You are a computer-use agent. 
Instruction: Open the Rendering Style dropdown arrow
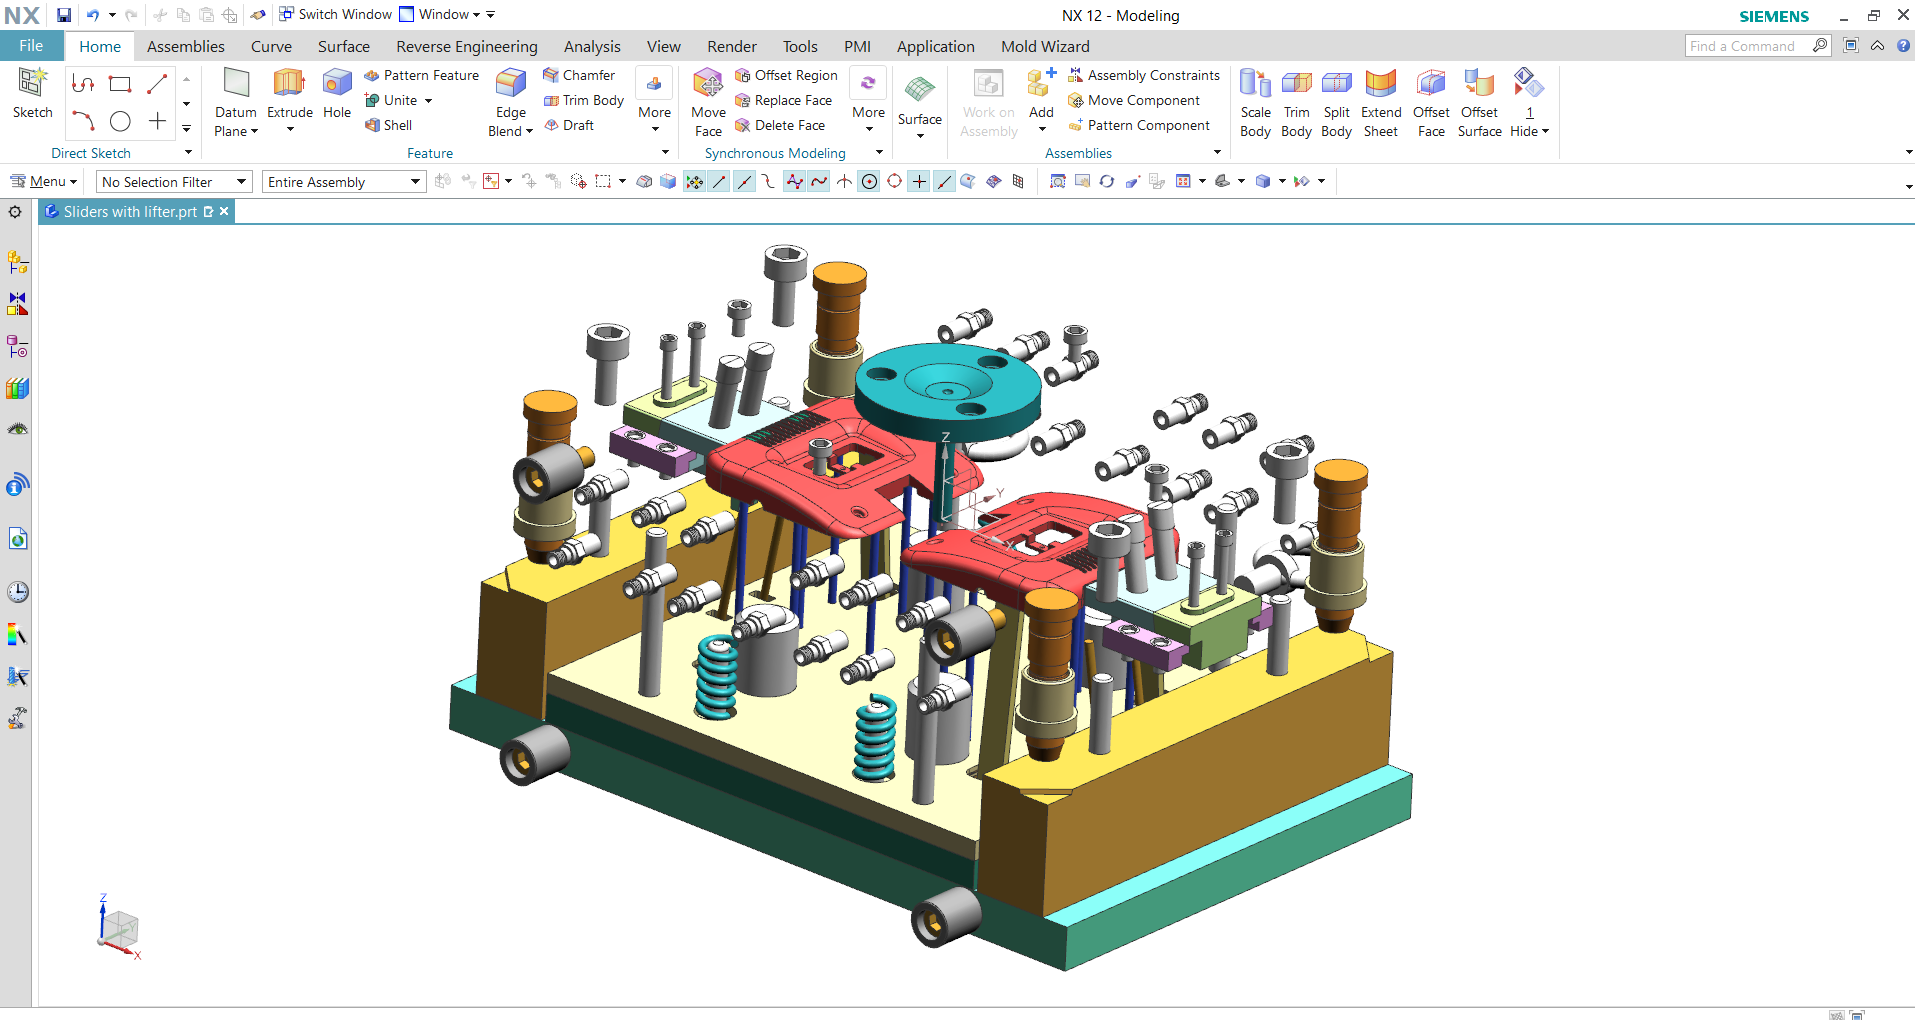1282,181
